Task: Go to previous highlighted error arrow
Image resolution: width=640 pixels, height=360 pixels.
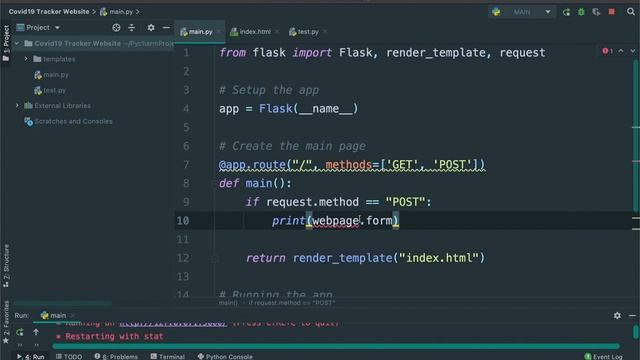Action: pyautogui.click(x=621, y=51)
